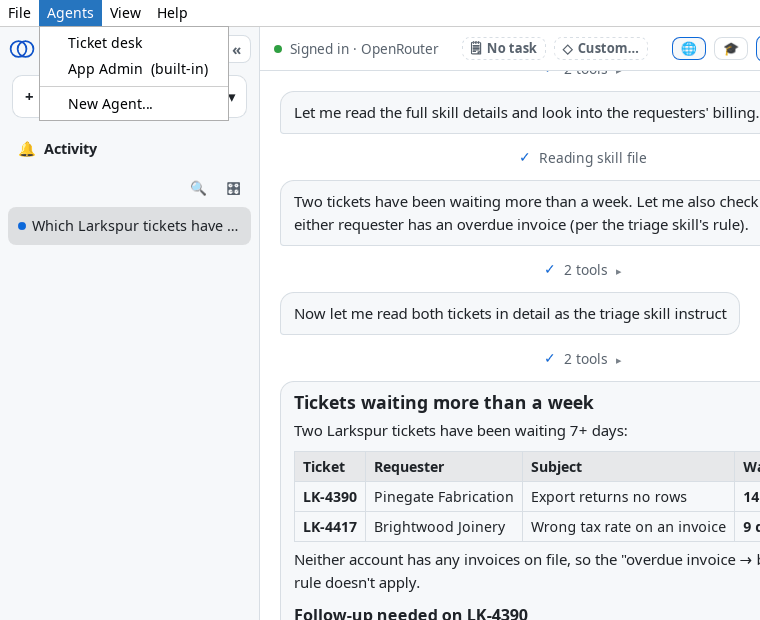Choose New Agent... menu entry

coord(134,104)
